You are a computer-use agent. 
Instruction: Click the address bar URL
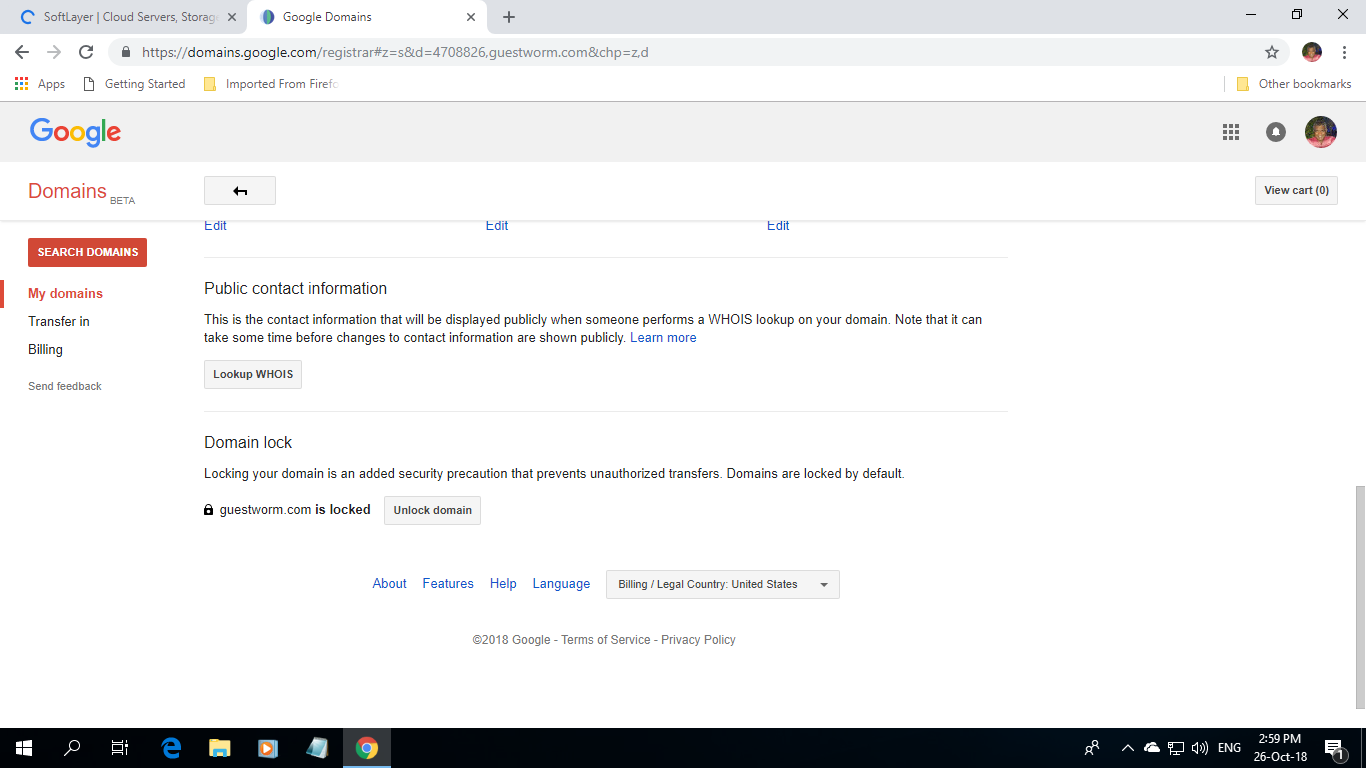(395, 52)
